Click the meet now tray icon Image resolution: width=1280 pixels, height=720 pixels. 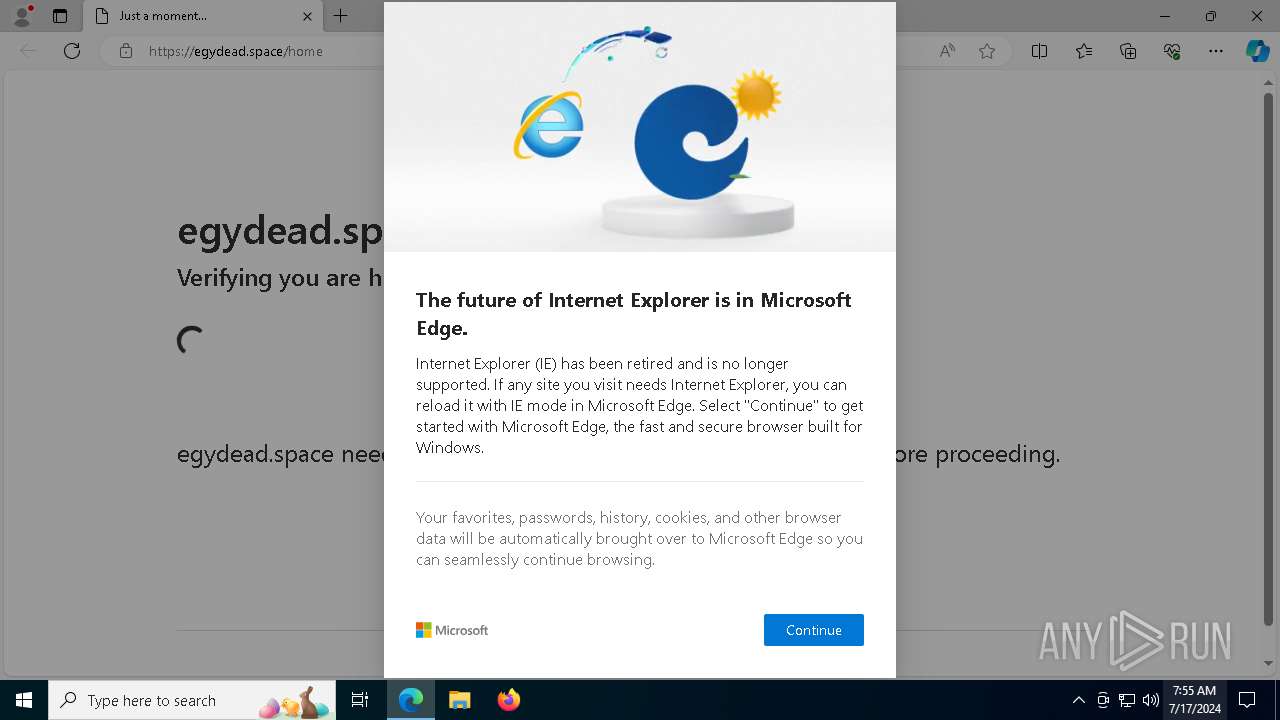point(1103,700)
